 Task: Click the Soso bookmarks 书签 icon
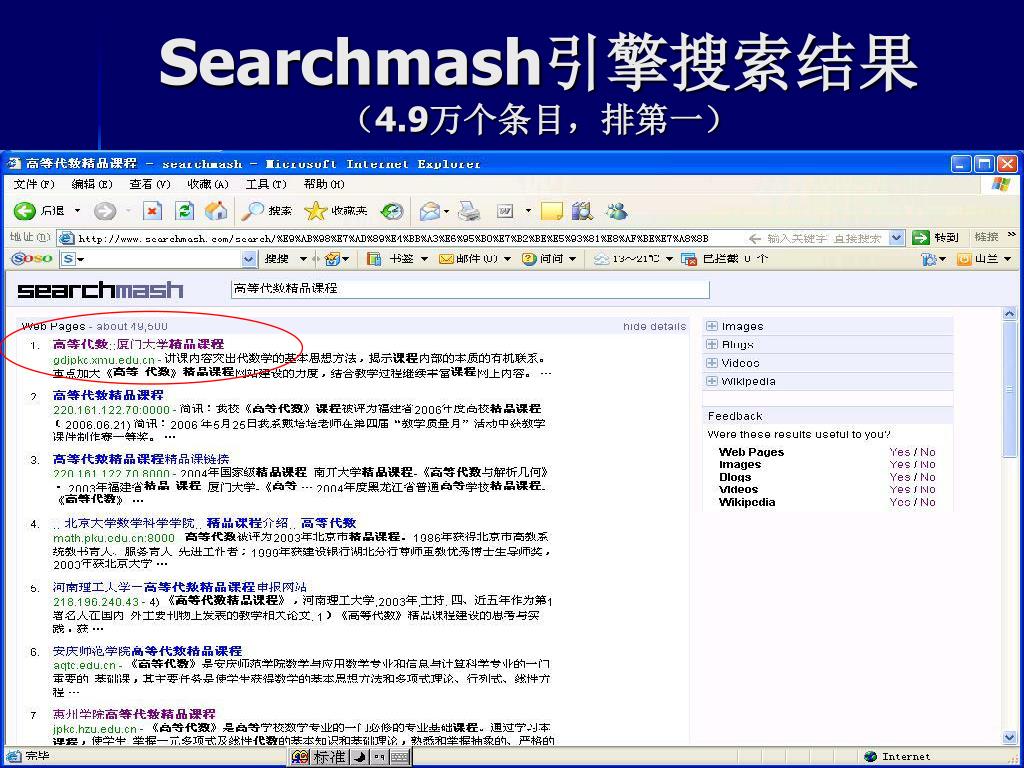point(374,259)
